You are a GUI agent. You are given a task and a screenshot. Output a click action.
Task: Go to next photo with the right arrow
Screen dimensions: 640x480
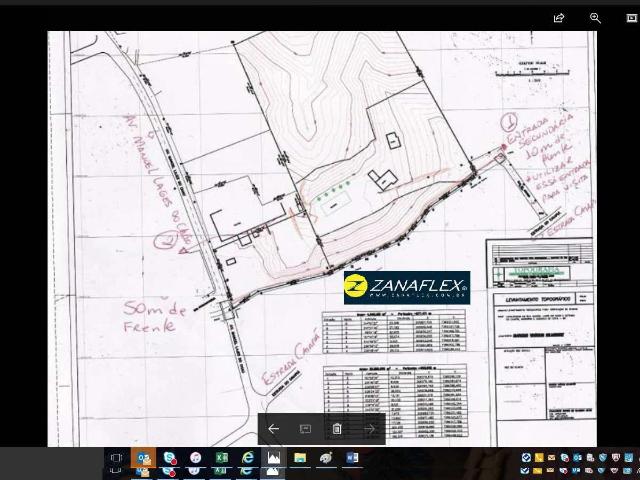coord(369,429)
